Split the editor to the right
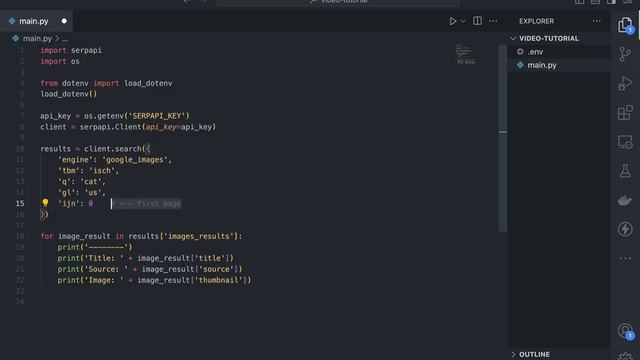This screenshot has height=360, width=640. [x=477, y=21]
